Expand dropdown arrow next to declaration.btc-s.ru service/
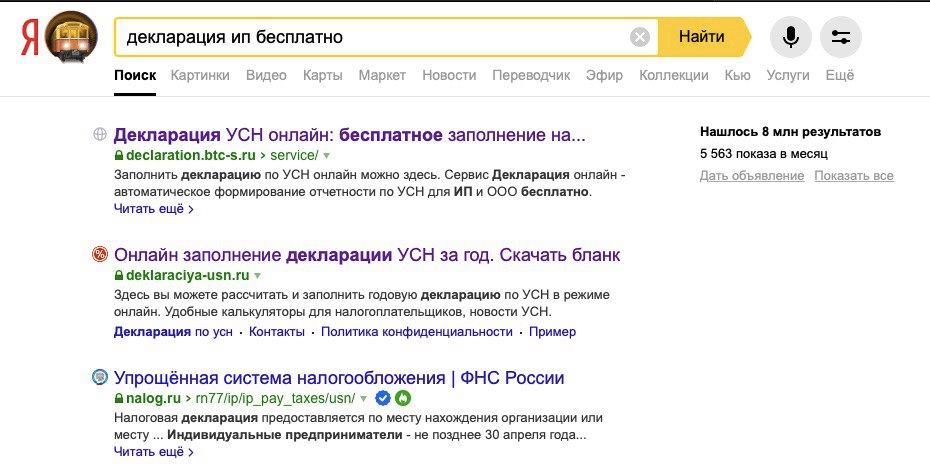The width and height of the screenshot is (930, 473). point(326,155)
